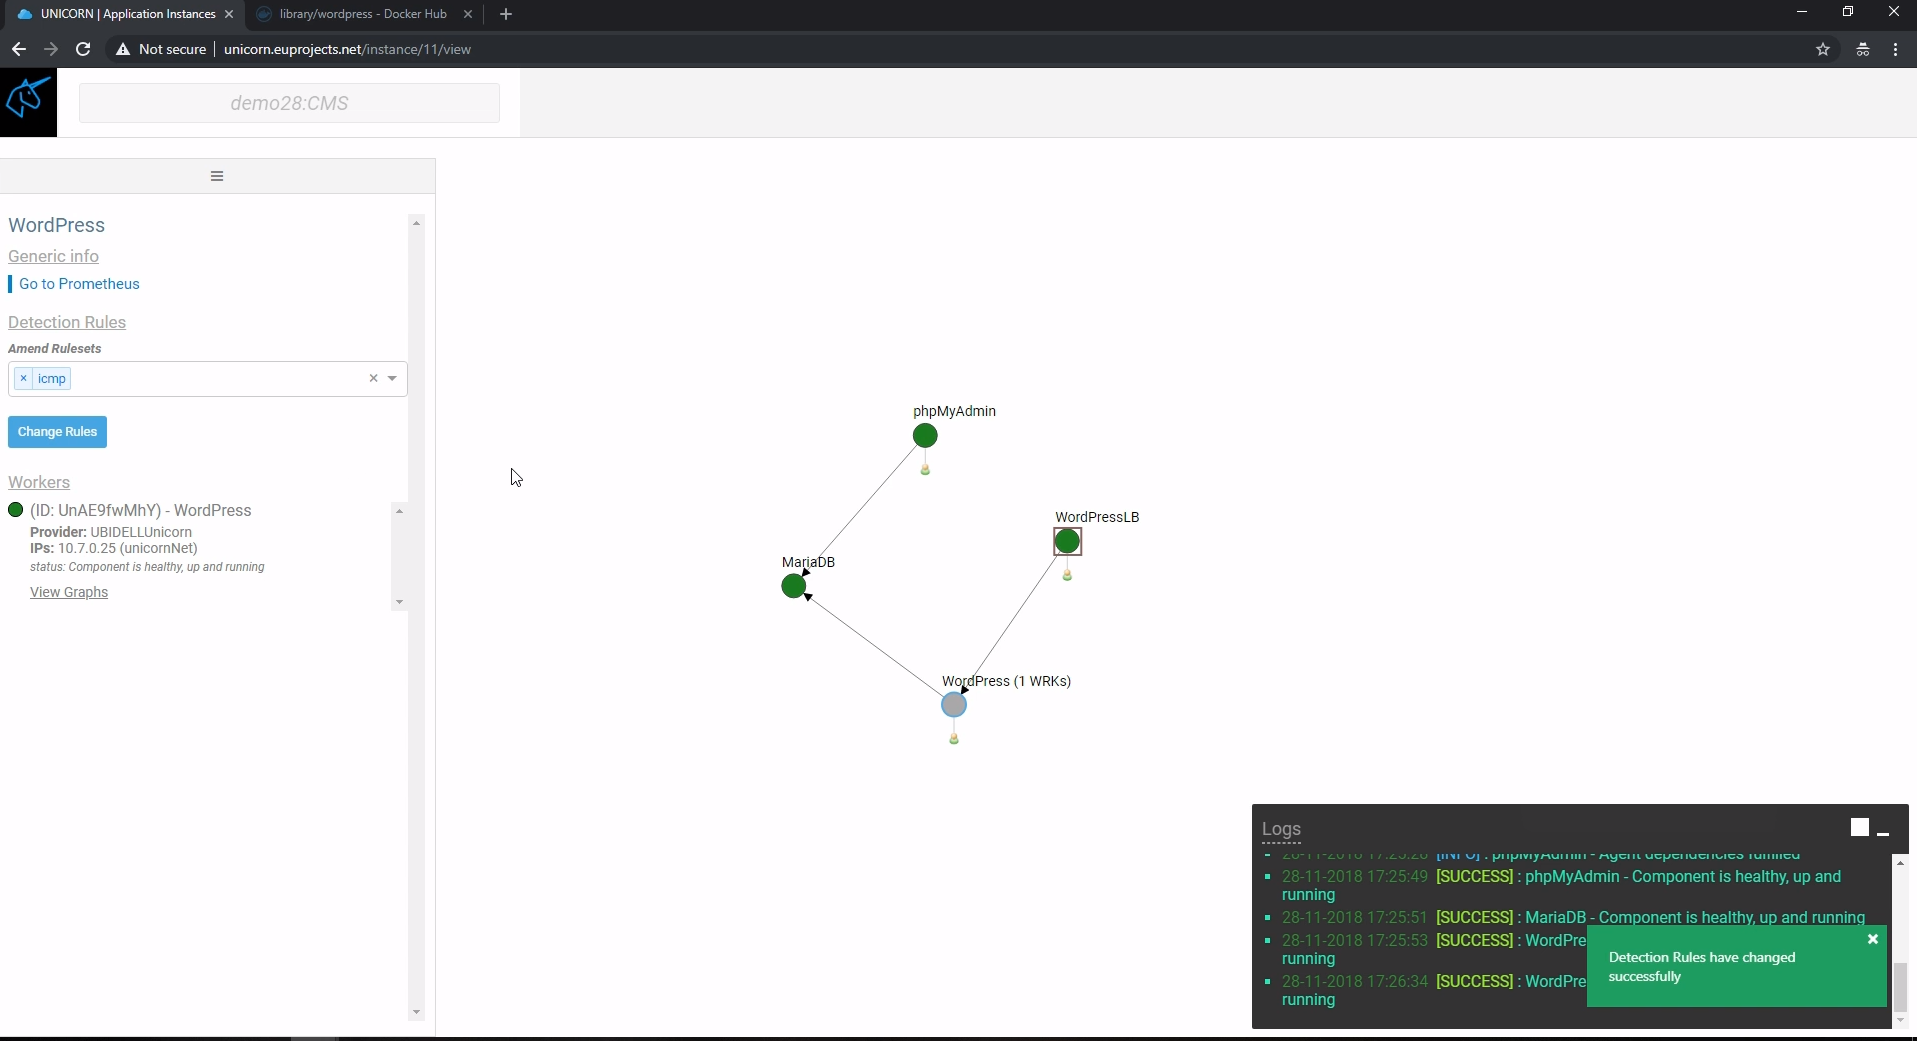The width and height of the screenshot is (1917, 1041).
Task: Close the Docker Hub browser tab
Action: [467, 14]
